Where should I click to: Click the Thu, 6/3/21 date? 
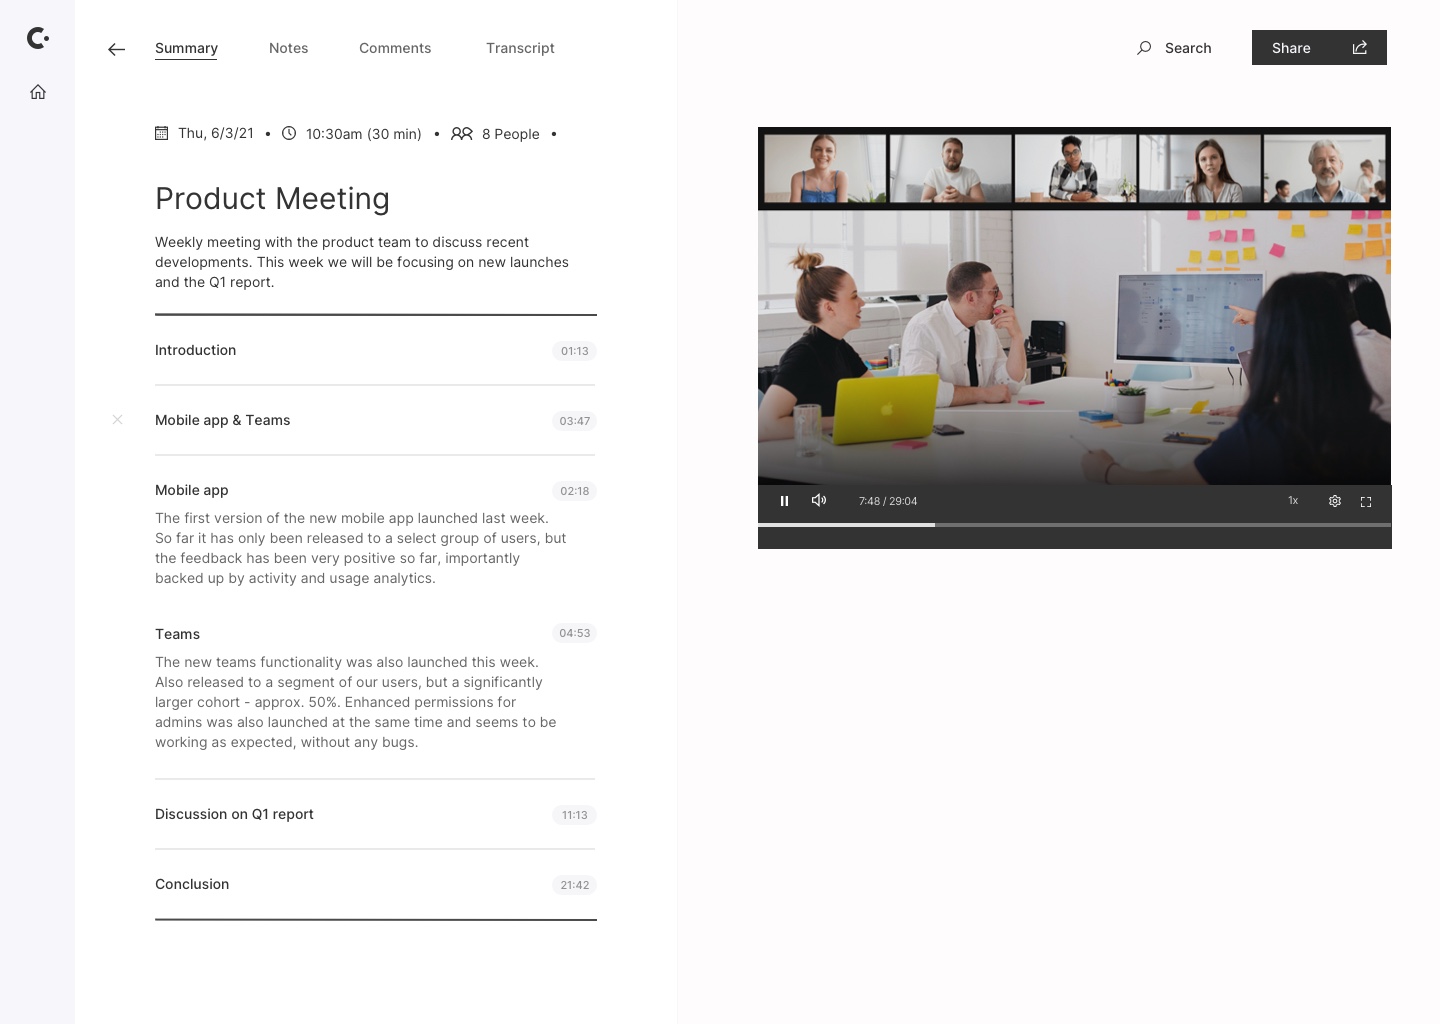coord(216,133)
